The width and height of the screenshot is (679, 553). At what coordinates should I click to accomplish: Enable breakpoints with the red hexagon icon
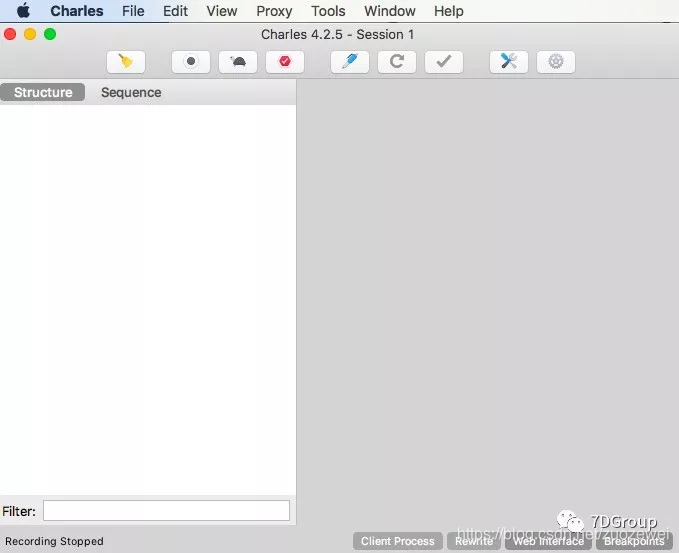tap(285, 62)
